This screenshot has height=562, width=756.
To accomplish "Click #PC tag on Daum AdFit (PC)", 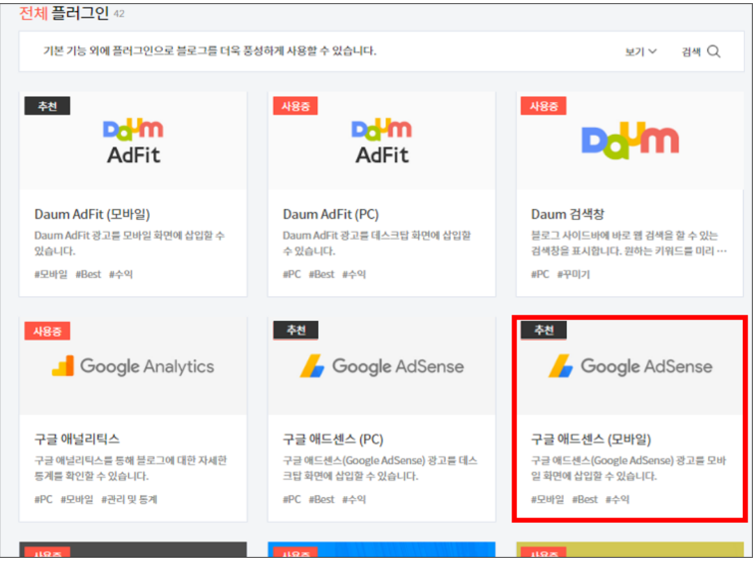I will pyautogui.click(x=292, y=274).
